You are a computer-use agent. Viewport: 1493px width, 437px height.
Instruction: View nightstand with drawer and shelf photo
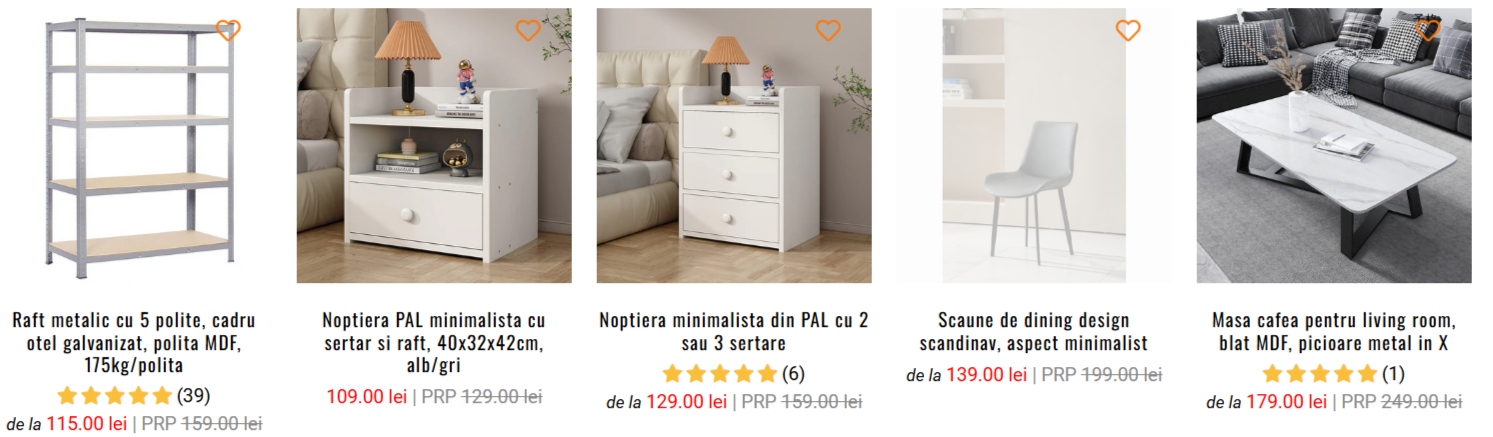(x=434, y=146)
